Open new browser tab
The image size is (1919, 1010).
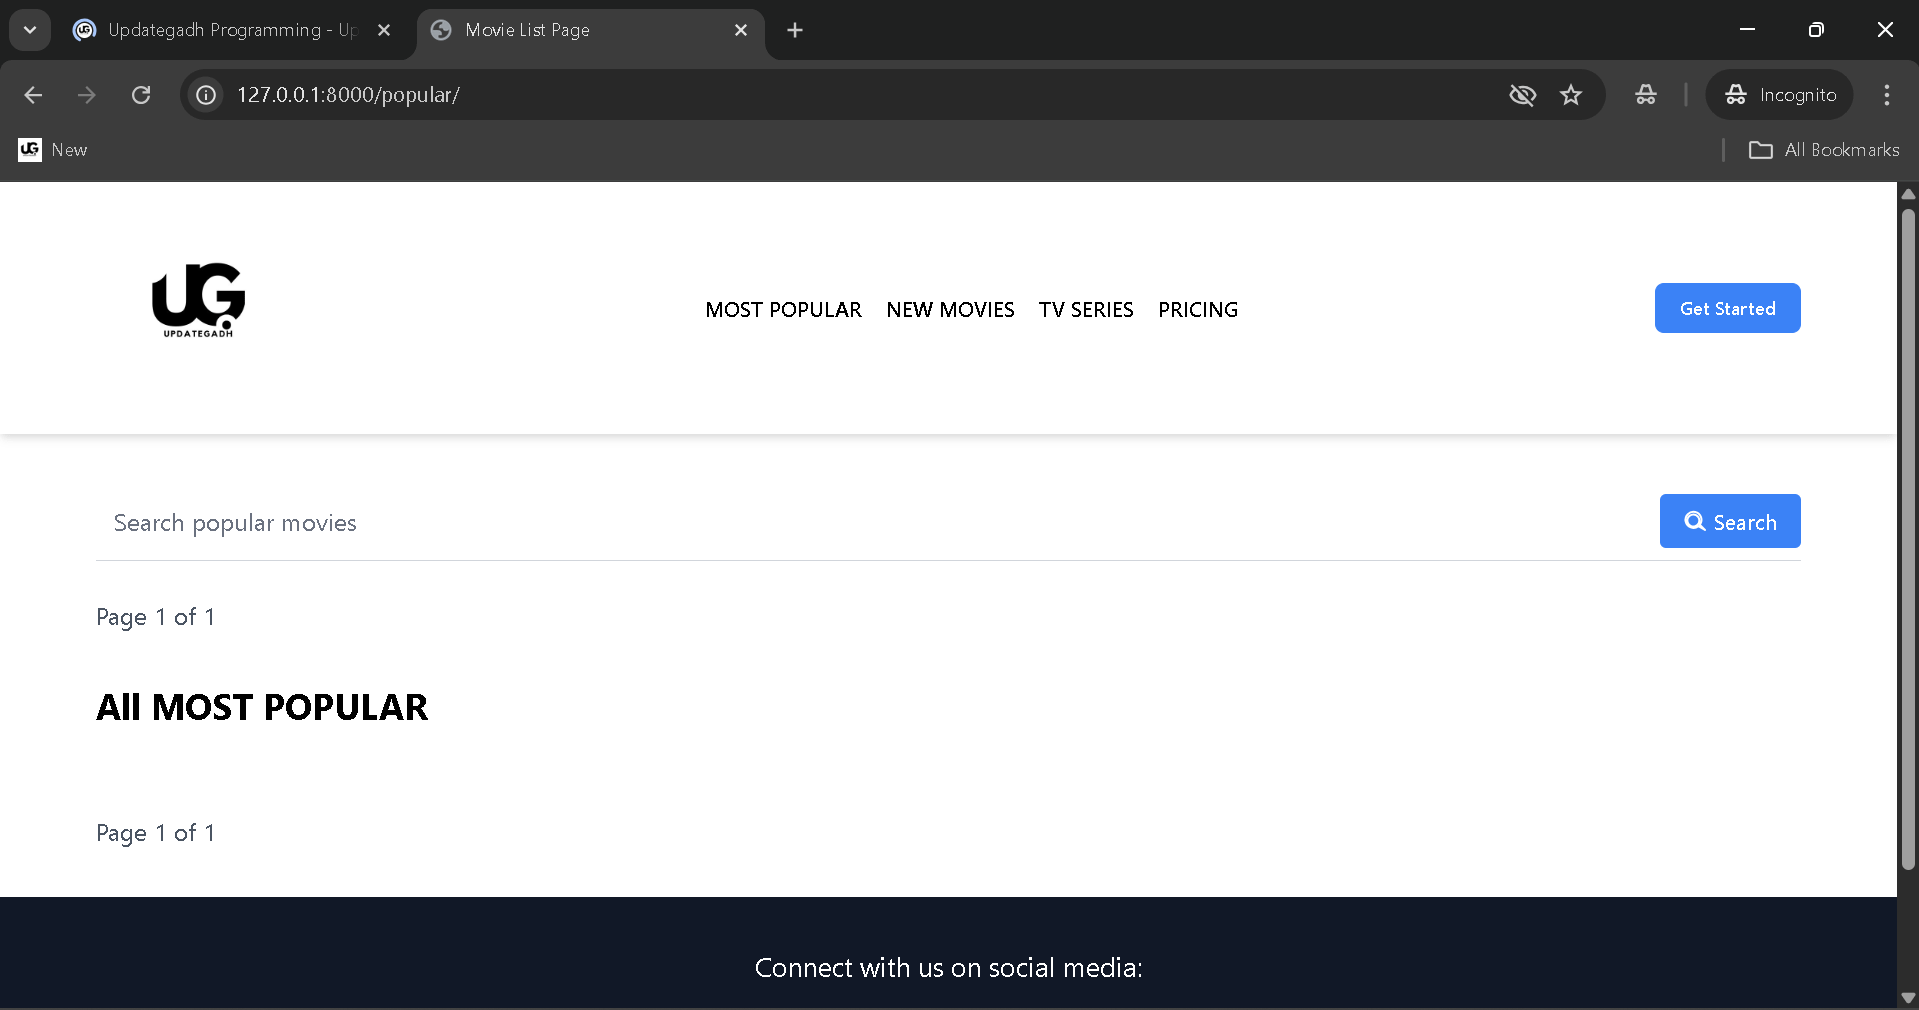795,30
